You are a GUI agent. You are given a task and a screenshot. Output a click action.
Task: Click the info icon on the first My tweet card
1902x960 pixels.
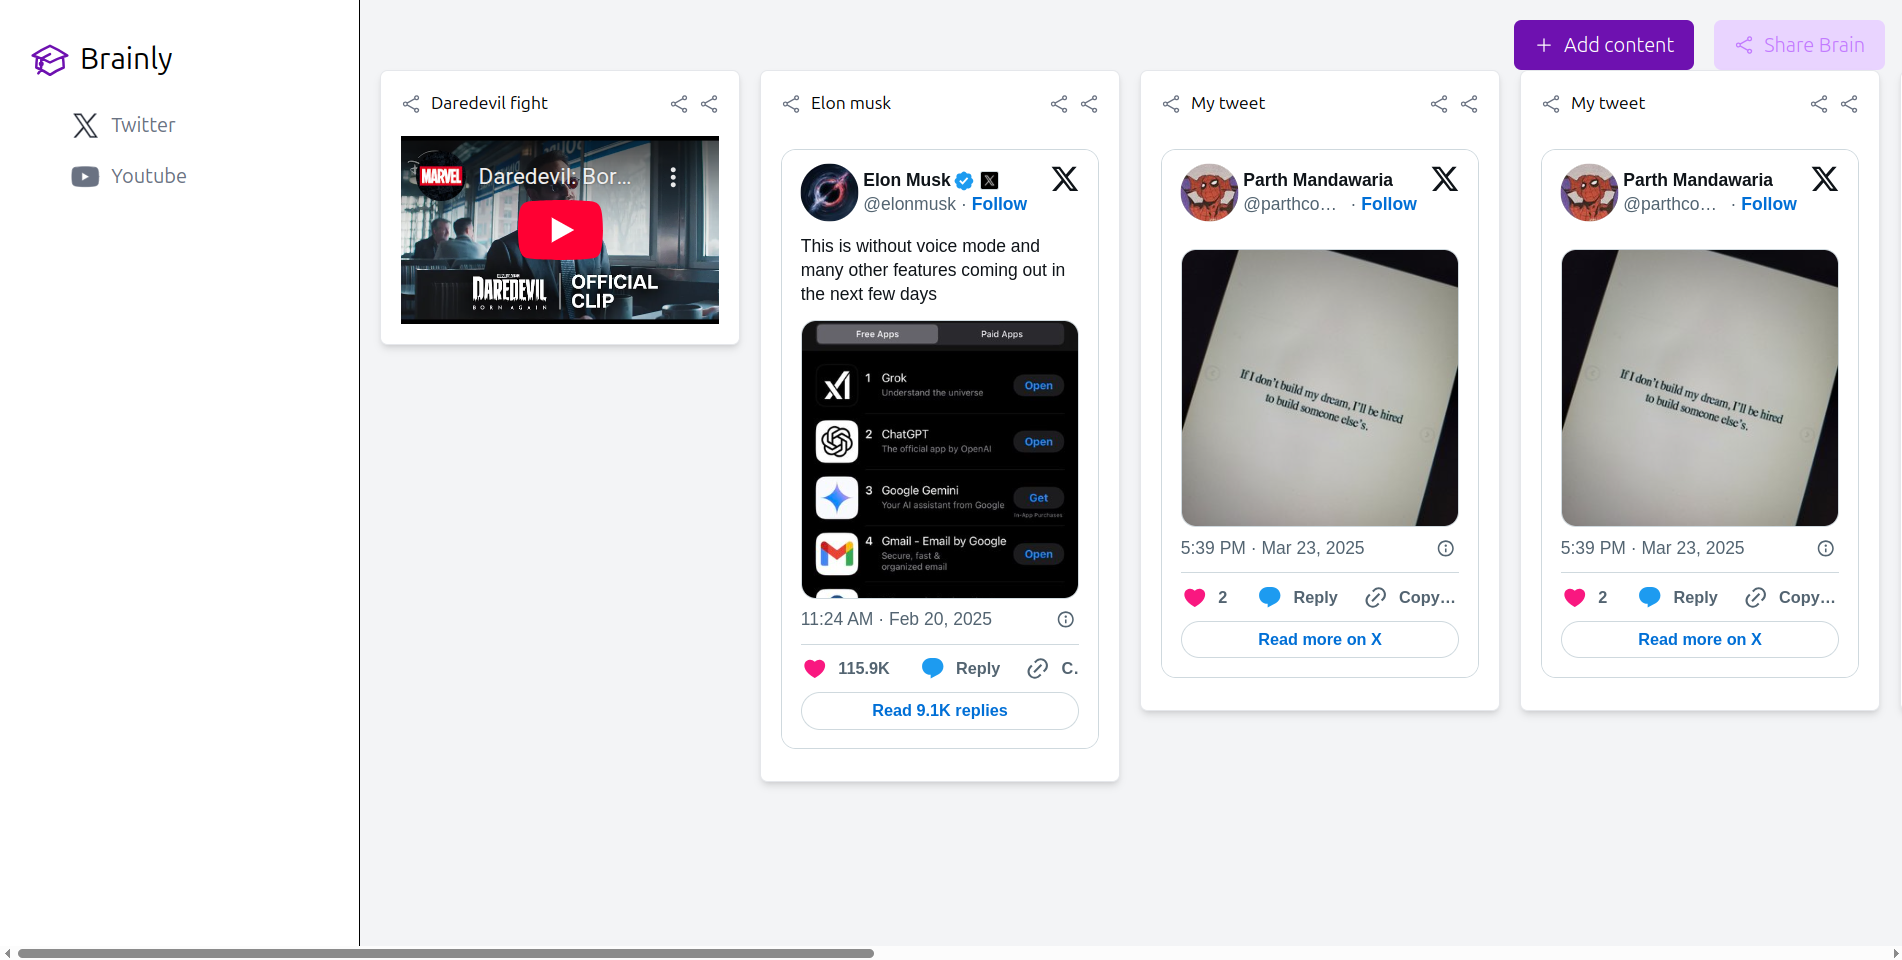[1446, 548]
